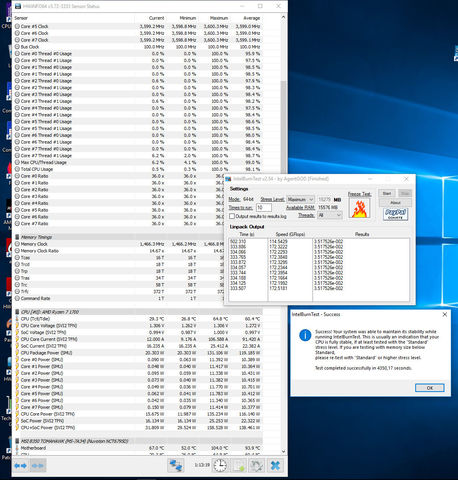The width and height of the screenshot is (458, 480).
Task: Click the flame Freeze Test icon in IntelBurnTest
Action: pyautogui.click(x=359, y=208)
